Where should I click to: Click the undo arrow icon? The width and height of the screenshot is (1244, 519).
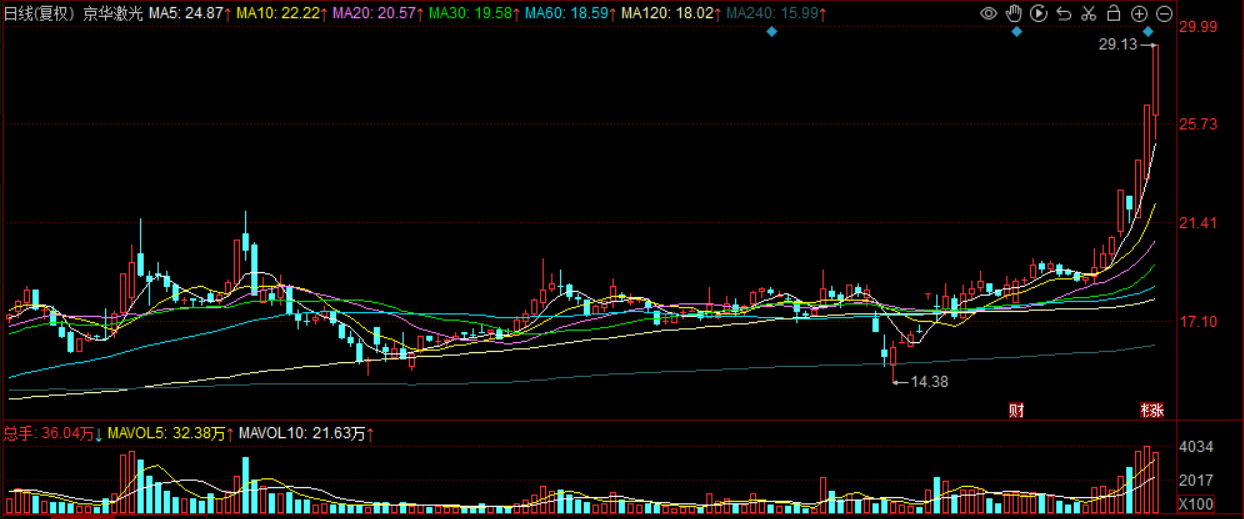pyautogui.click(x=1064, y=13)
